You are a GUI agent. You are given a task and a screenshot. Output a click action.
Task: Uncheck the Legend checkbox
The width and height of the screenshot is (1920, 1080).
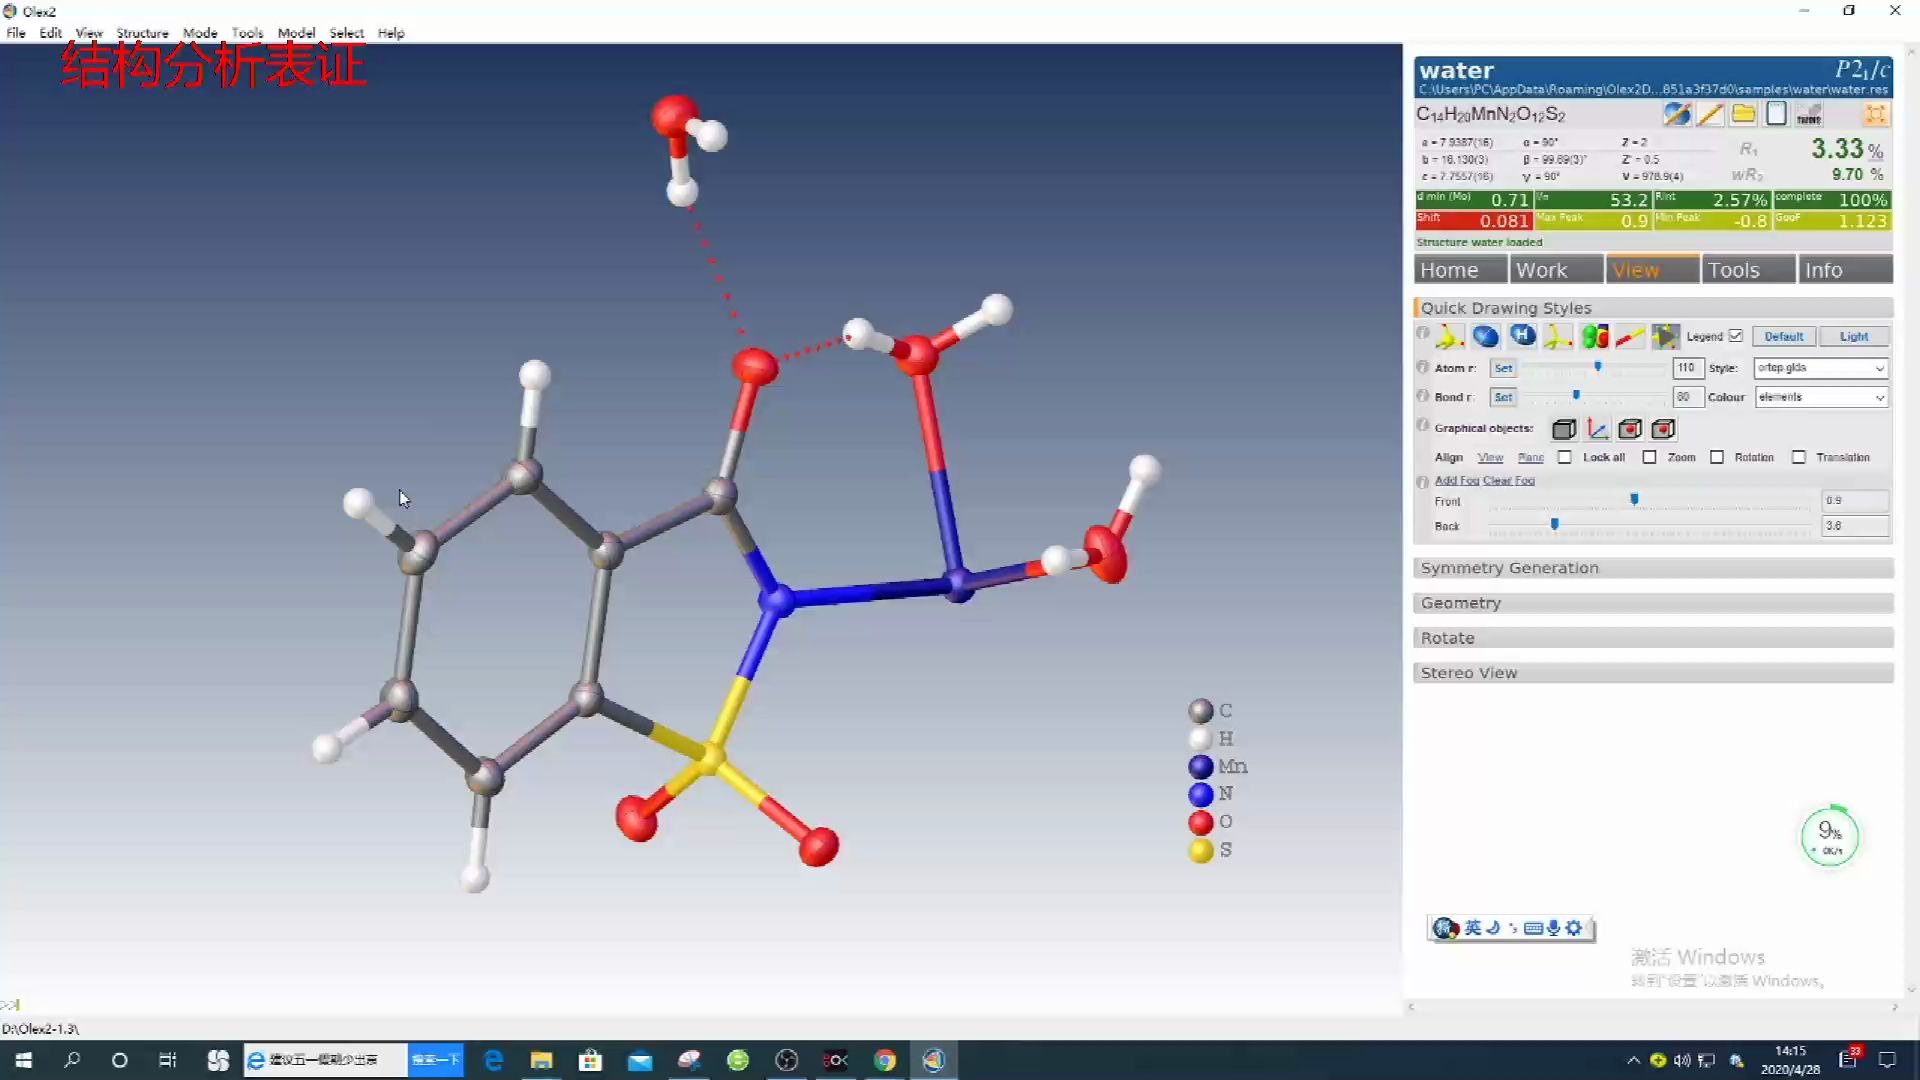1736,336
